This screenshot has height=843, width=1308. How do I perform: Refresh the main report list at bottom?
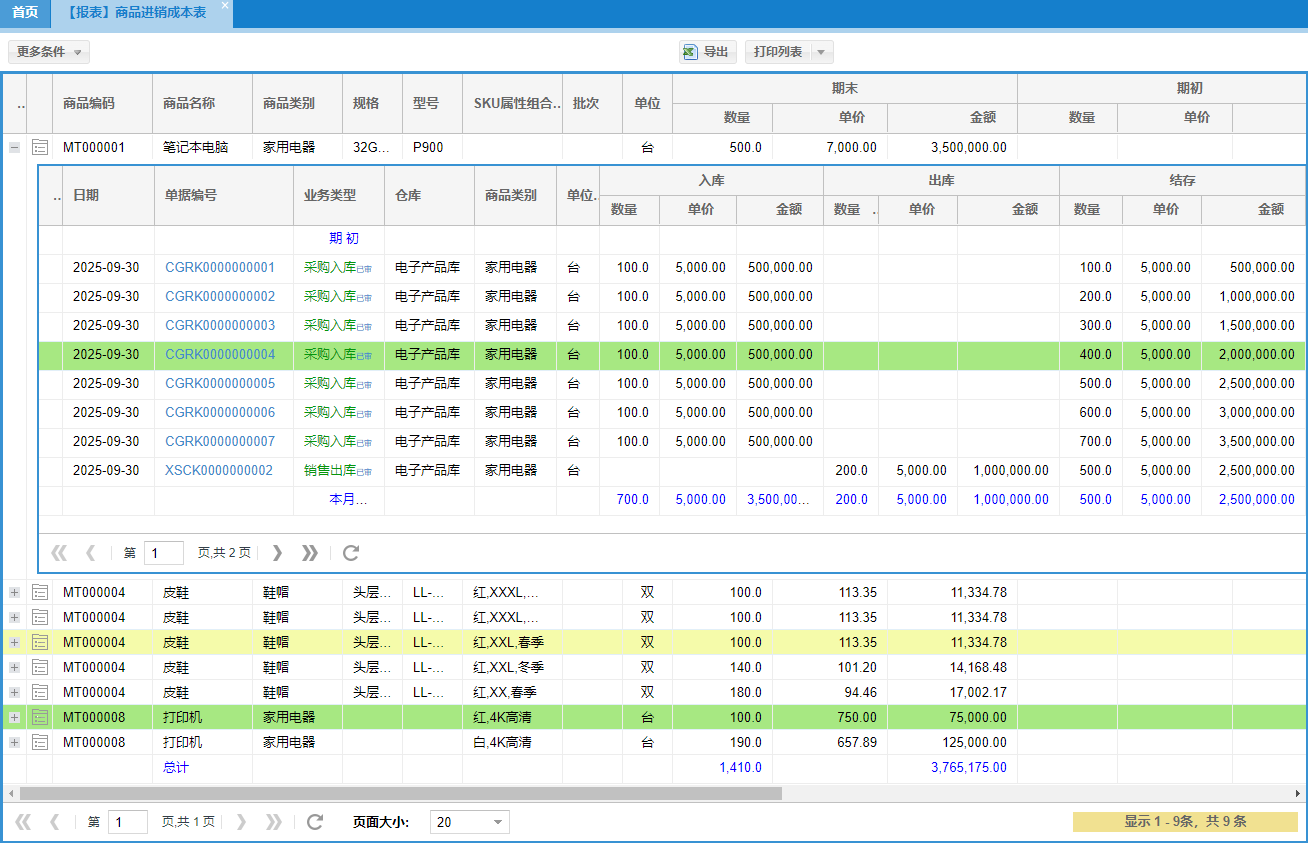pyautogui.click(x=315, y=822)
